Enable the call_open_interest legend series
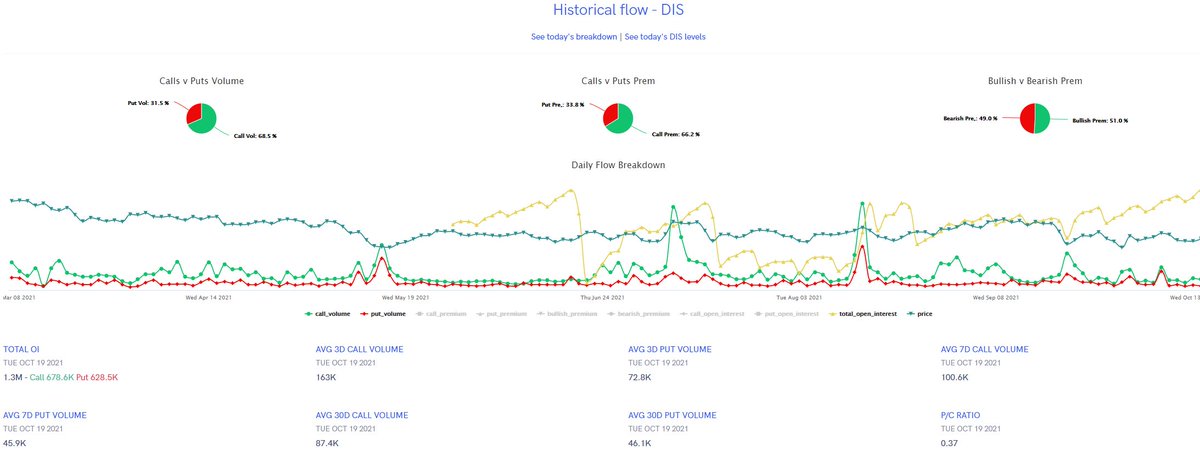Image resolution: width=1200 pixels, height=461 pixels. click(713, 314)
